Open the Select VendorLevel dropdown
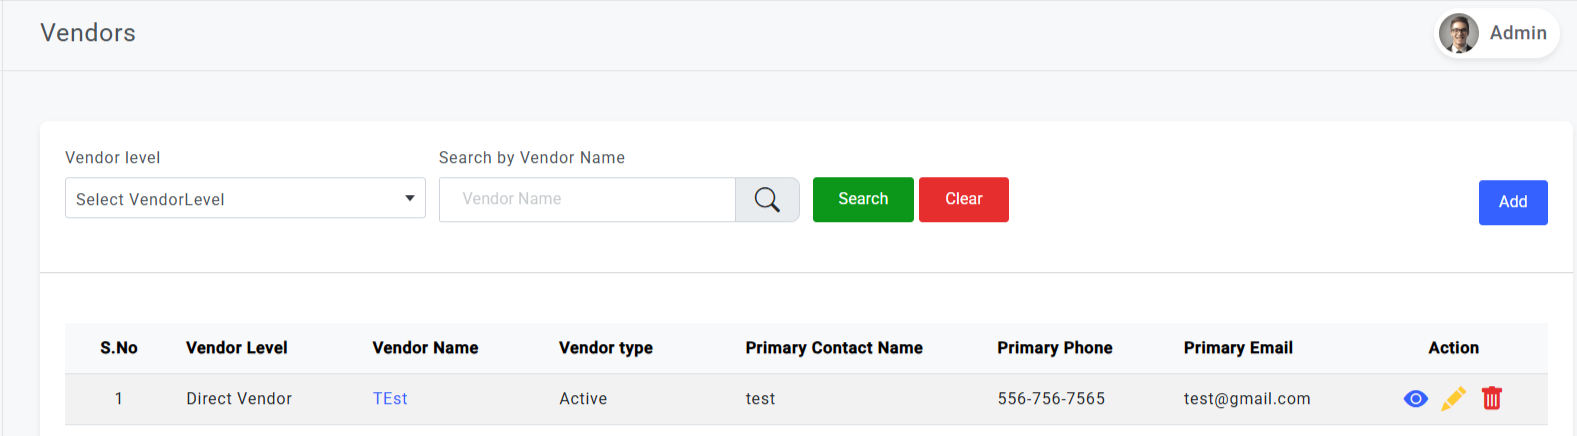The height and width of the screenshot is (436, 1577). [x=245, y=199]
